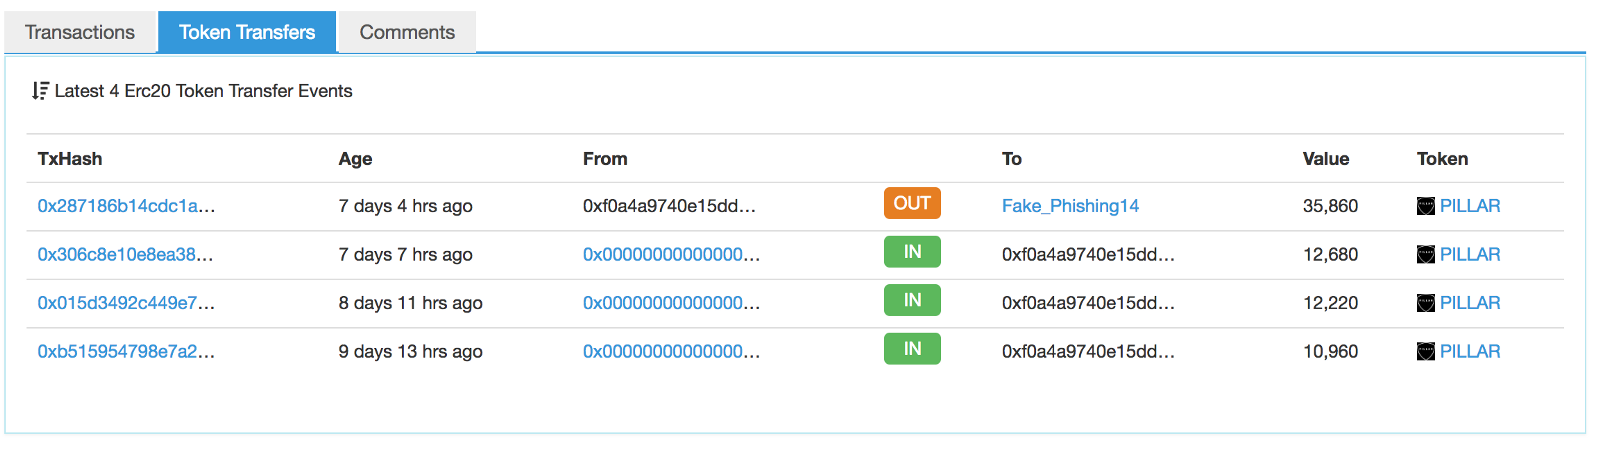Click the sort icon beside Latest 4 Erc20
Screen dimensions: 1600x460
pyautogui.click(x=40, y=91)
